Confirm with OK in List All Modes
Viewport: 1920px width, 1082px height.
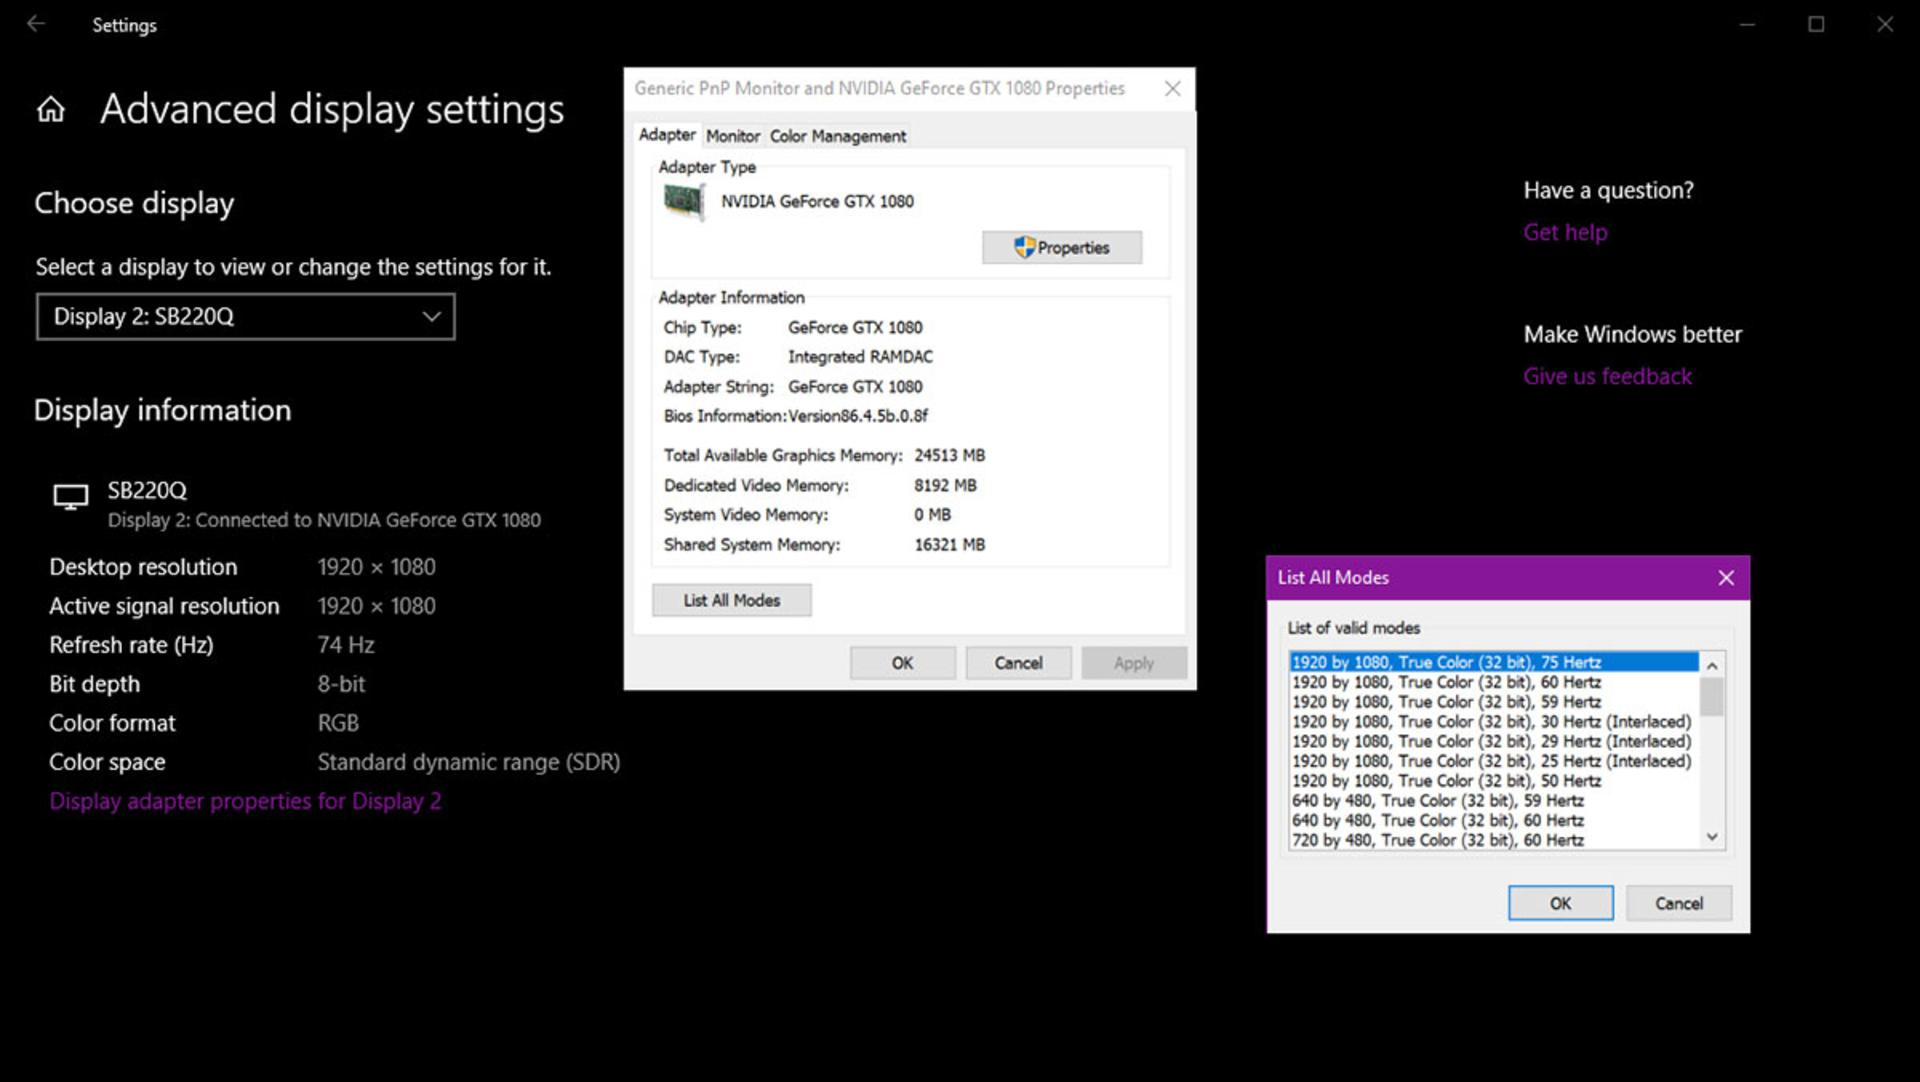pos(1560,904)
